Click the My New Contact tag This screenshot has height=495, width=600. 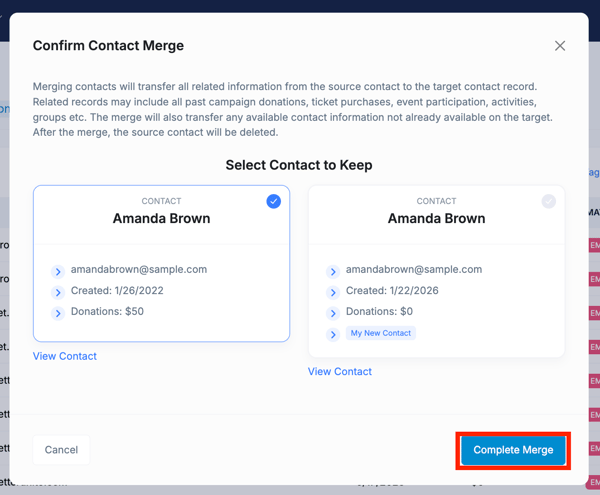click(x=381, y=333)
